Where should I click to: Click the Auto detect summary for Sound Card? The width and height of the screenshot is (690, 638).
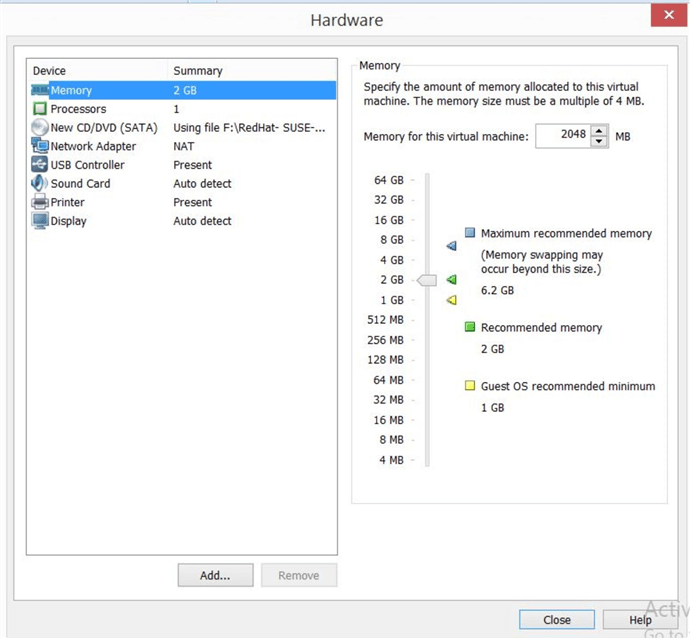(202, 183)
